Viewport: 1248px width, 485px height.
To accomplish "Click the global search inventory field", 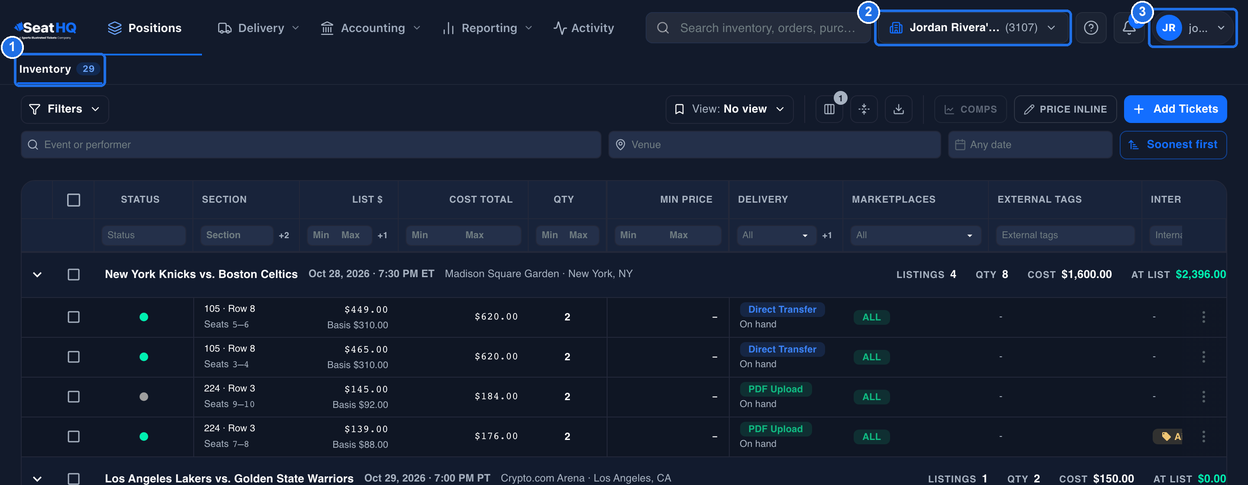I will (x=758, y=28).
